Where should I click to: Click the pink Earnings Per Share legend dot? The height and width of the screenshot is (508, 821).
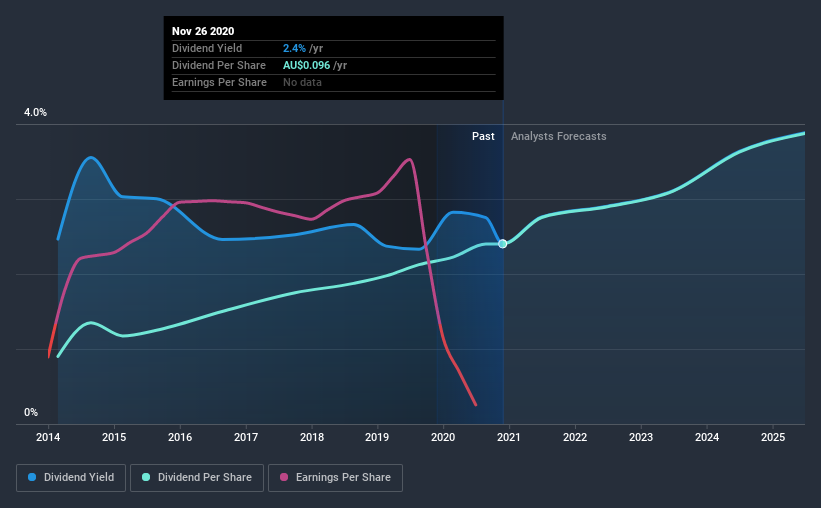(284, 477)
